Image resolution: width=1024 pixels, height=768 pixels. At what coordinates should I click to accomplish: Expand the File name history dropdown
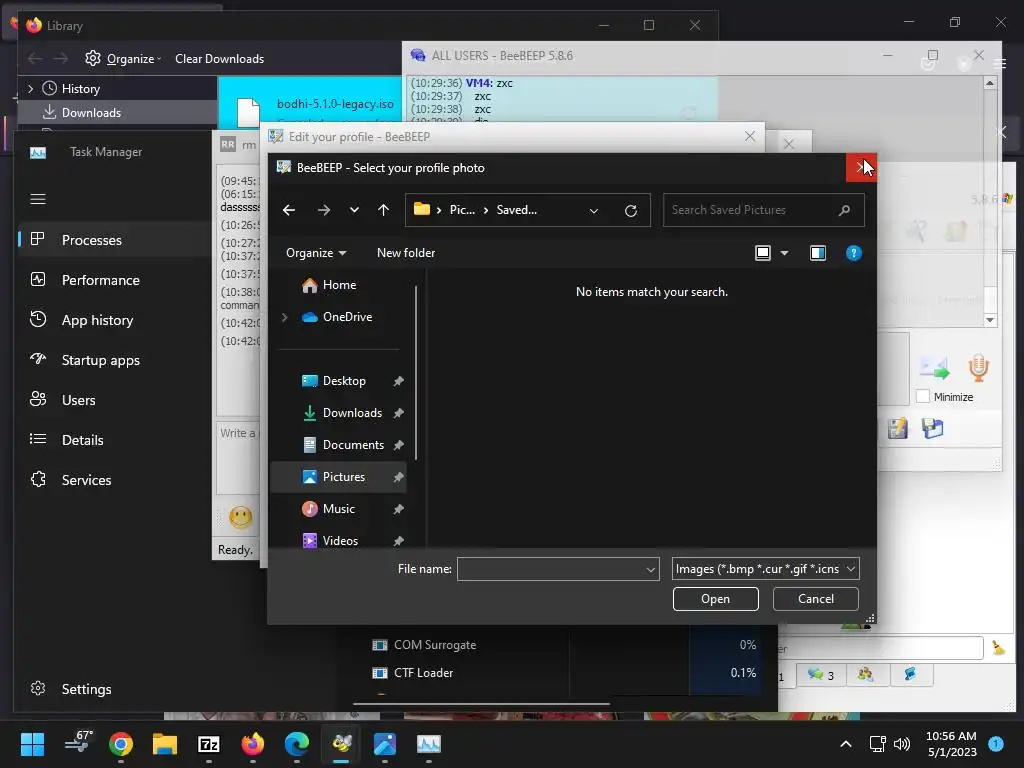coord(650,569)
